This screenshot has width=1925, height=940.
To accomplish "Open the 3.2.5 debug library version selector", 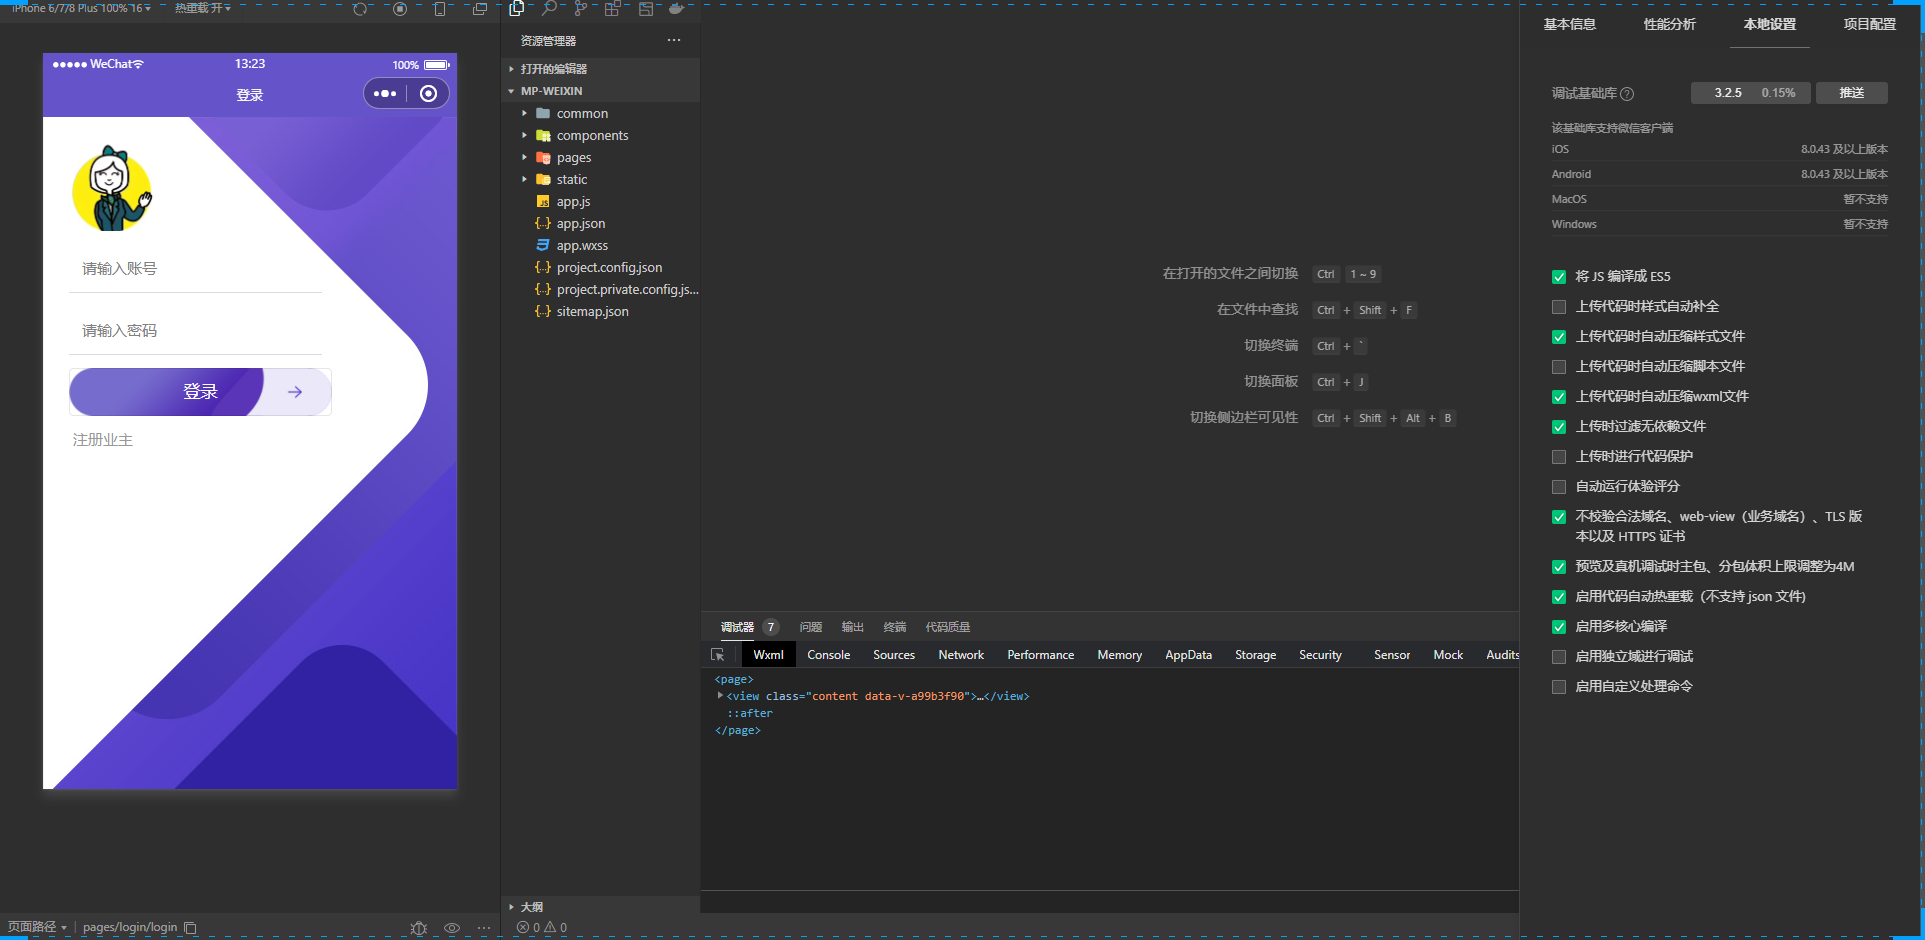I will pyautogui.click(x=1727, y=93).
